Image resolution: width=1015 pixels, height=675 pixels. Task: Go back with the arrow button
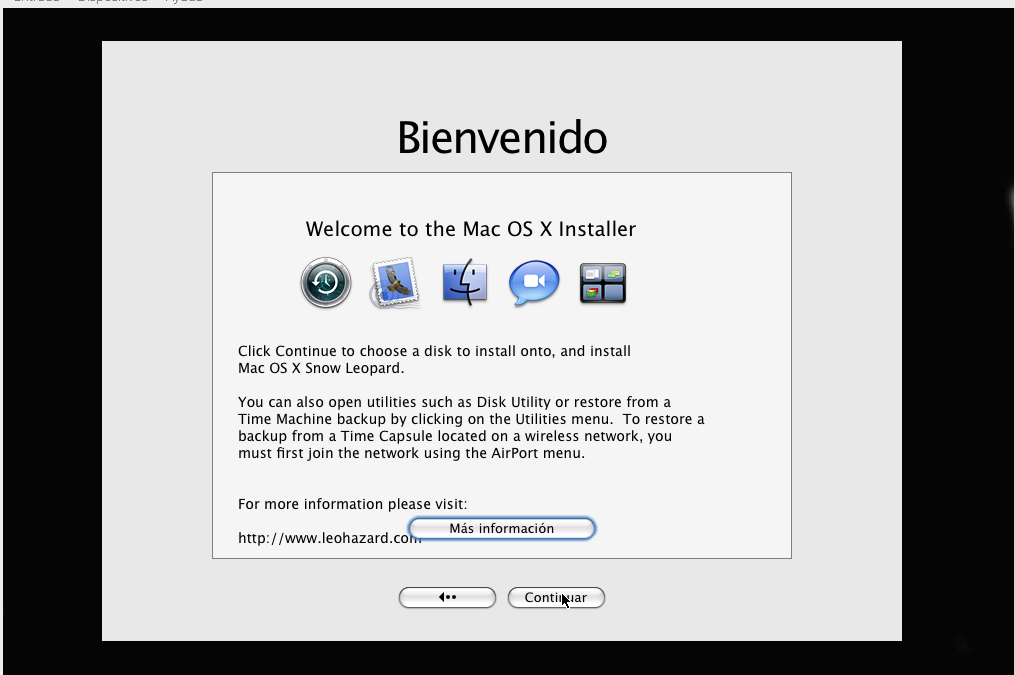(x=447, y=597)
